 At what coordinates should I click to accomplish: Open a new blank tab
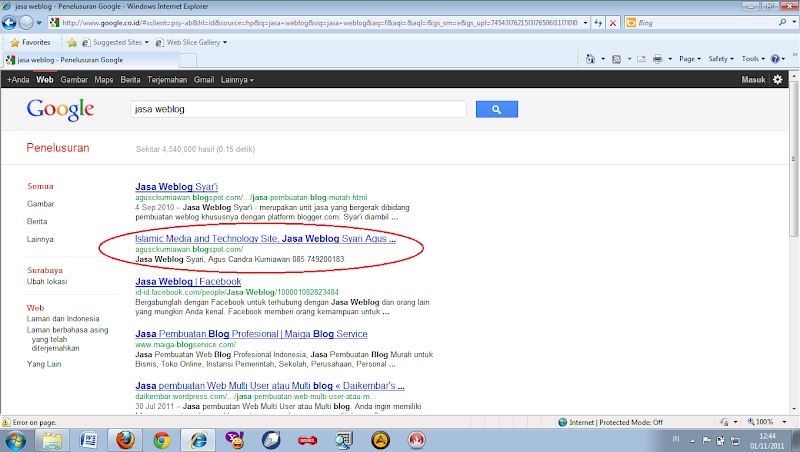click(x=188, y=60)
